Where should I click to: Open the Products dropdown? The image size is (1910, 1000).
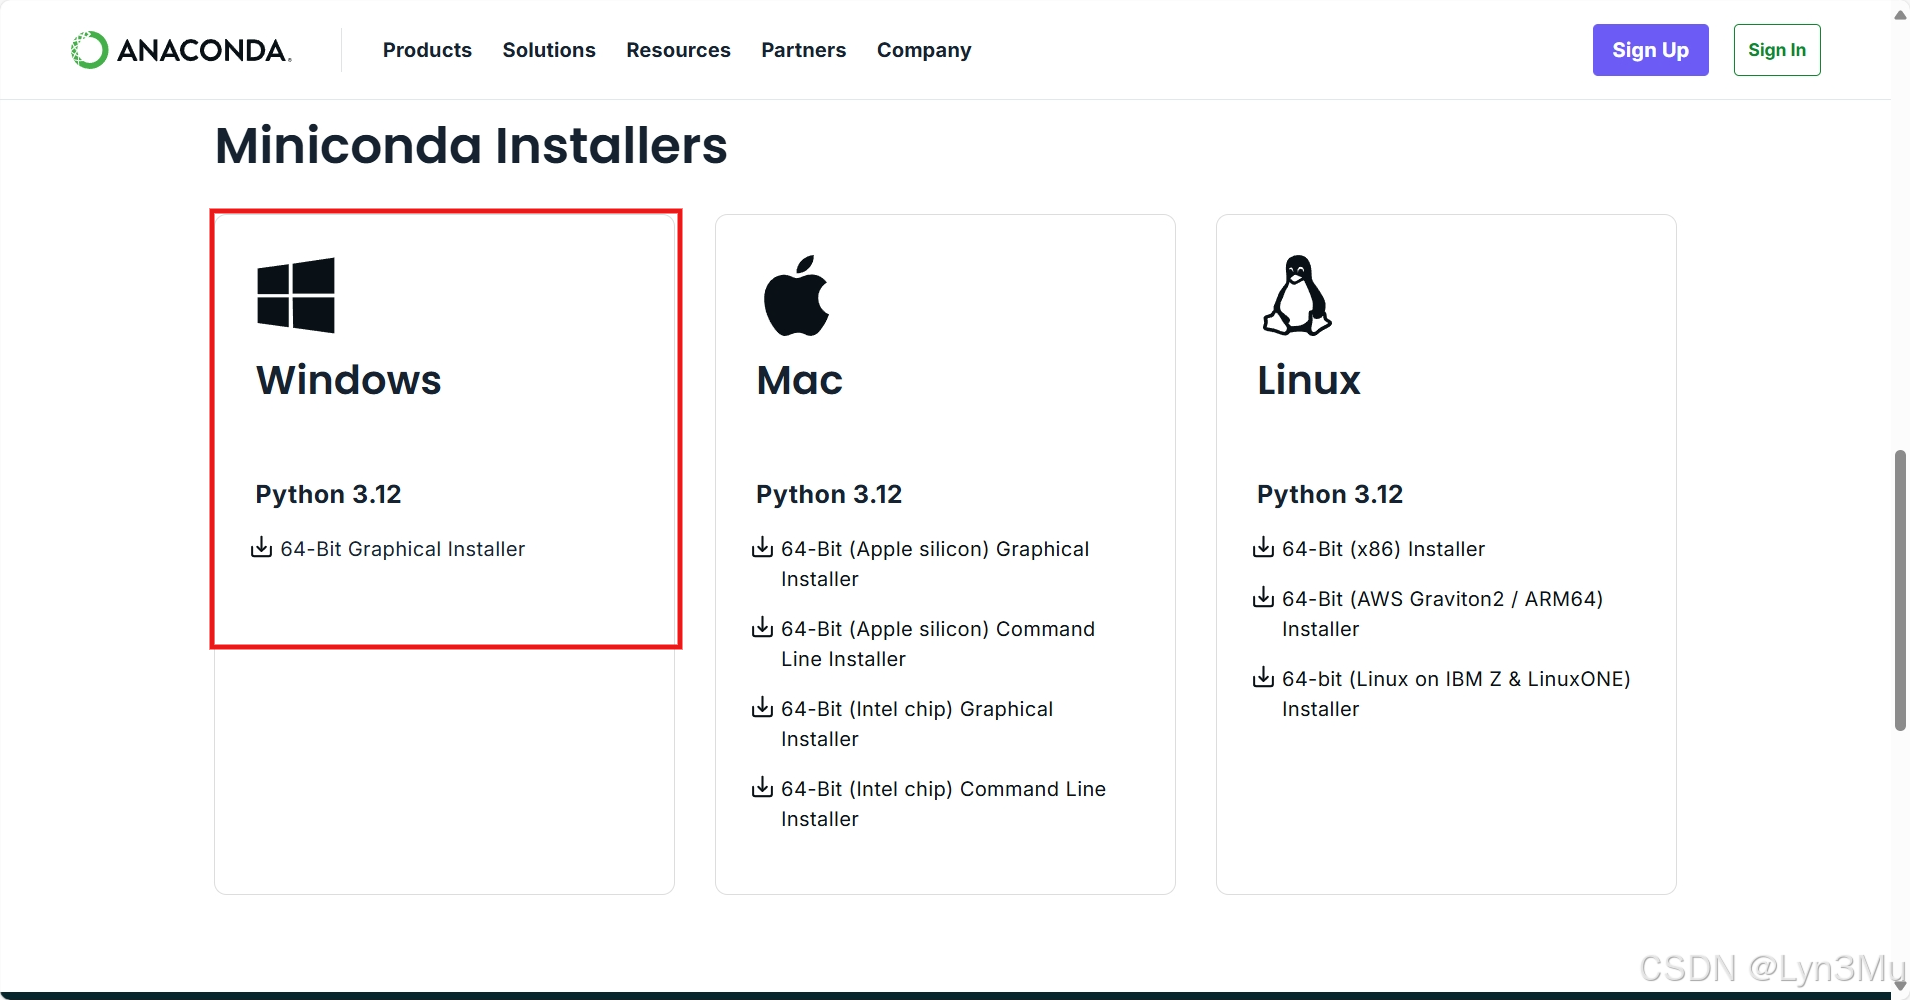(427, 50)
